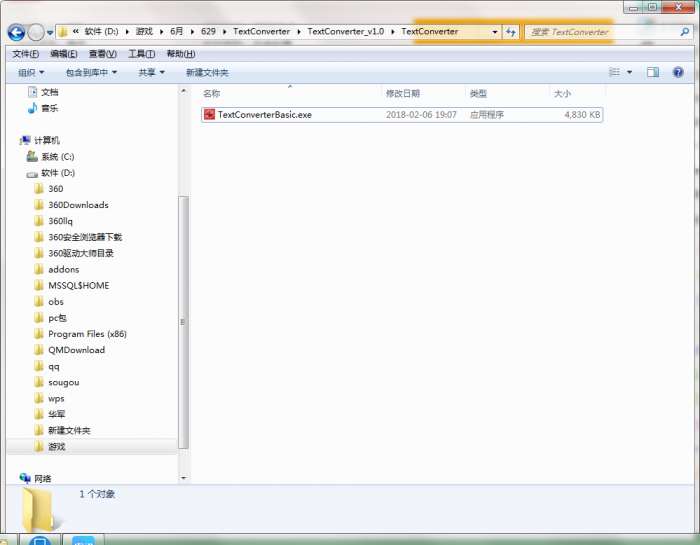Viewport: 700px width, 545px height.
Task: Toggle the preview pane button
Action: [x=653, y=72]
